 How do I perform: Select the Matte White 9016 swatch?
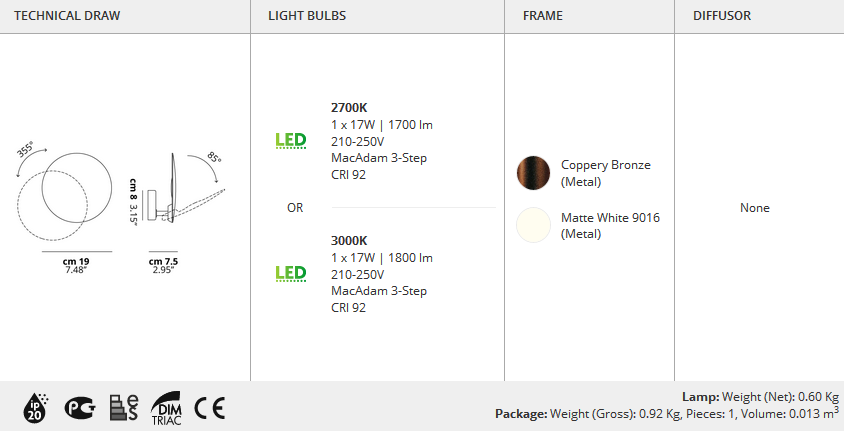click(x=533, y=225)
